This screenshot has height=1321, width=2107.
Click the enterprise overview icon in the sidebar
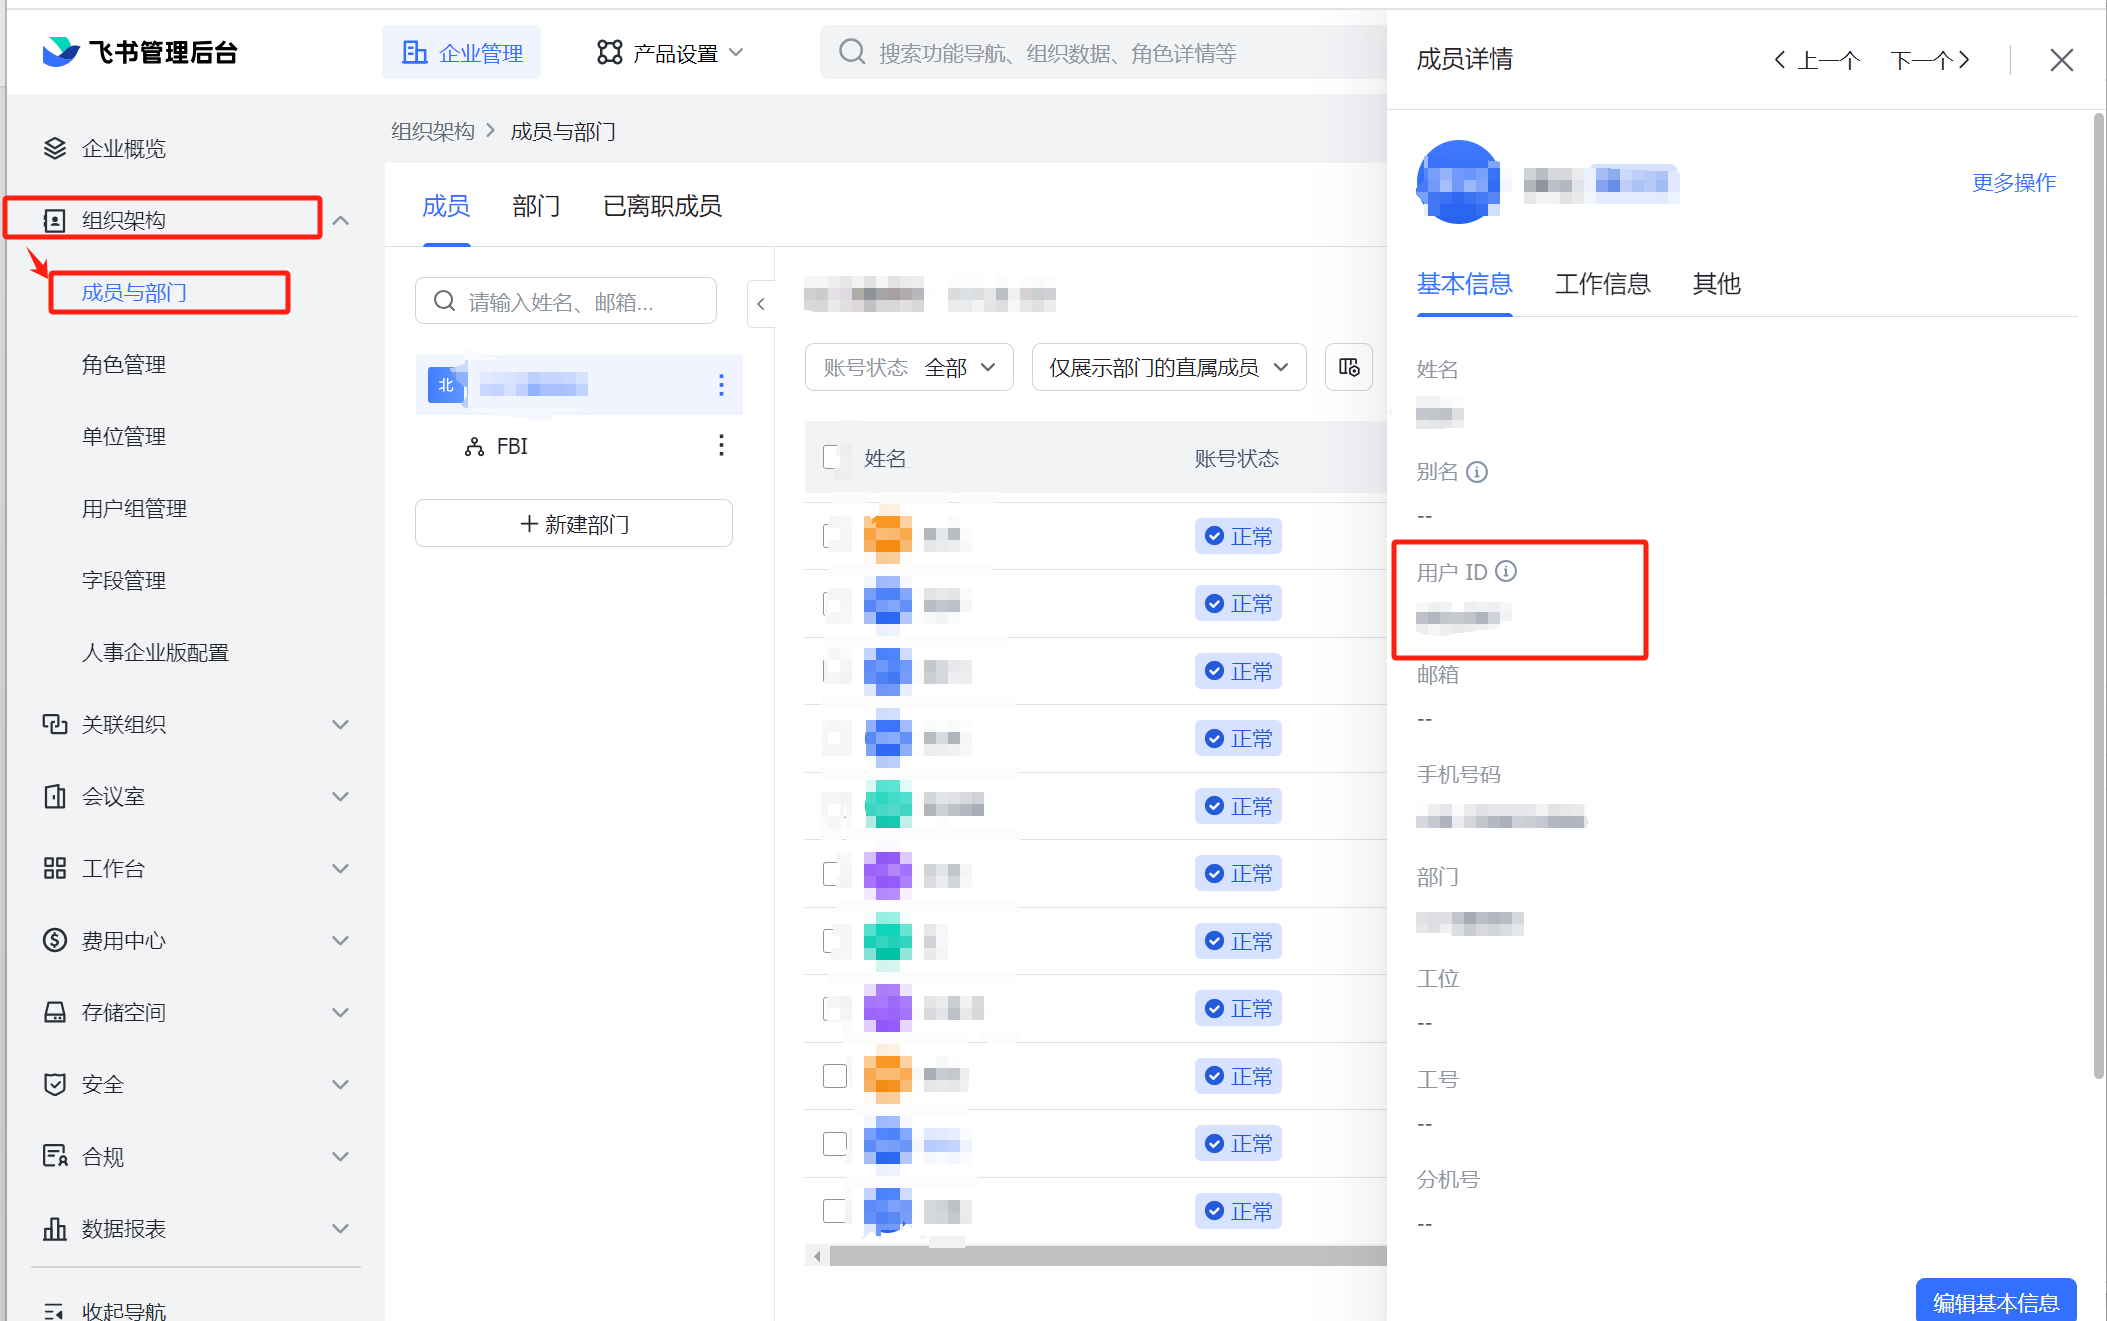tap(55, 148)
